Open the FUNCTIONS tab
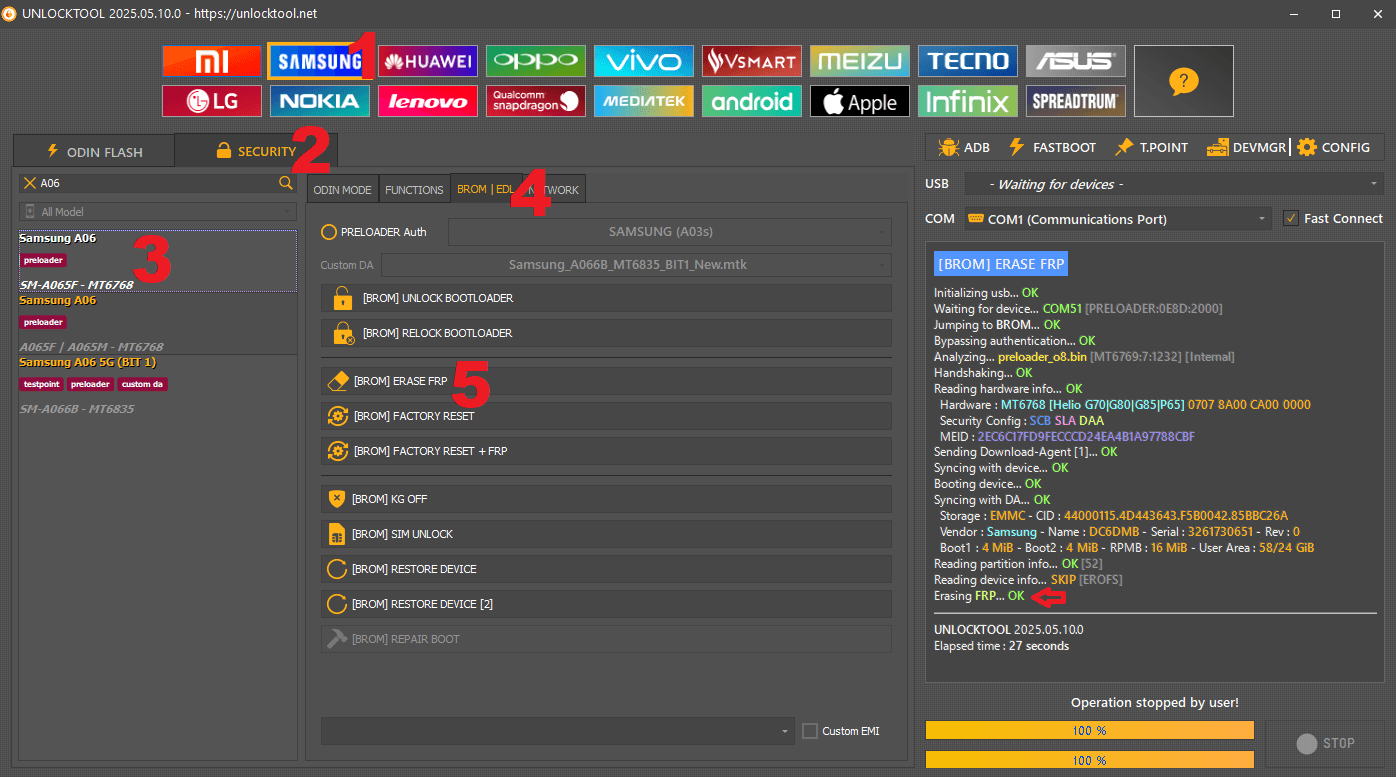 coord(414,190)
